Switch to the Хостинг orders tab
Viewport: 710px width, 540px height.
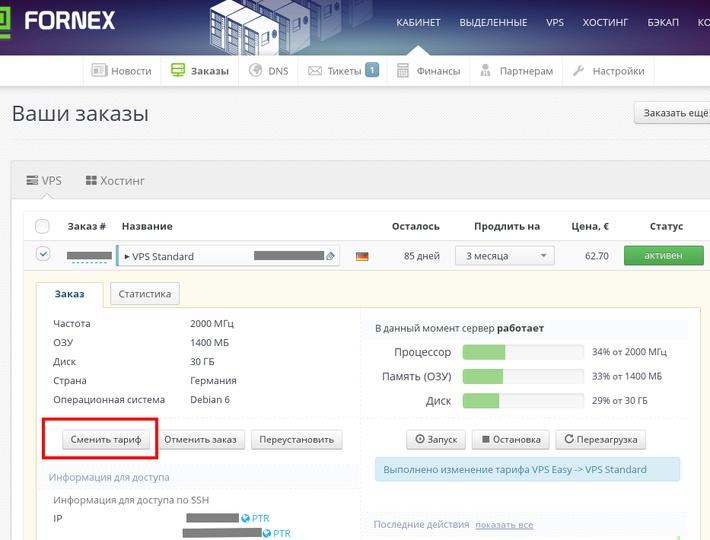point(115,181)
